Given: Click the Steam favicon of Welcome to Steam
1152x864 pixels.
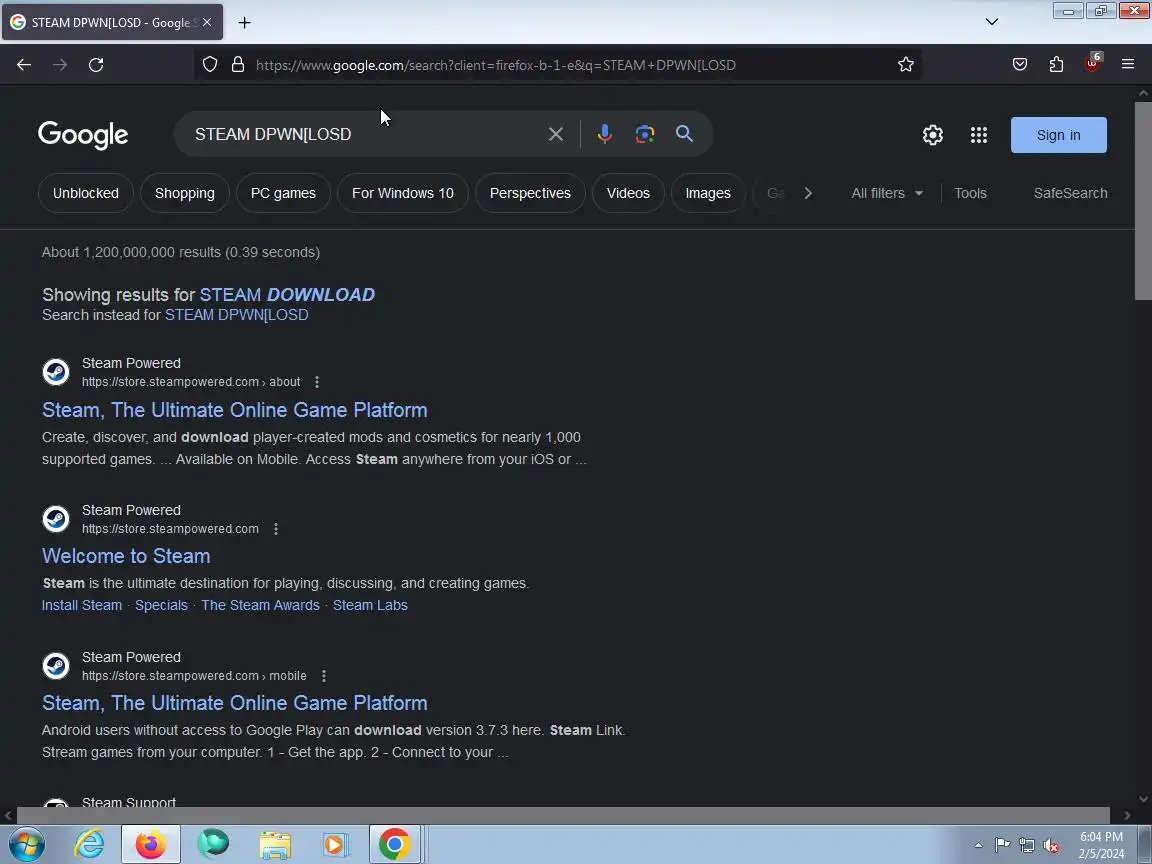Looking at the screenshot, I should [x=56, y=519].
